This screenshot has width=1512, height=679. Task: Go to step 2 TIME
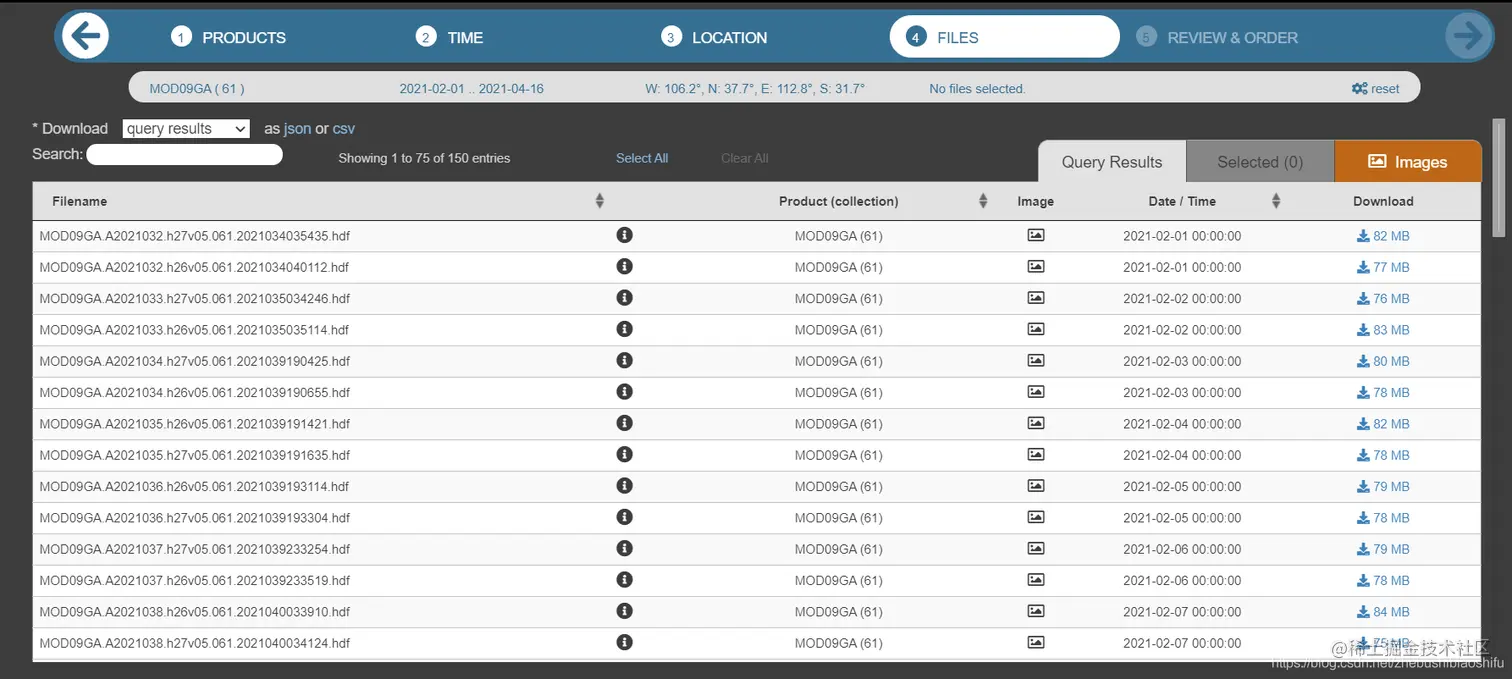point(450,37)
